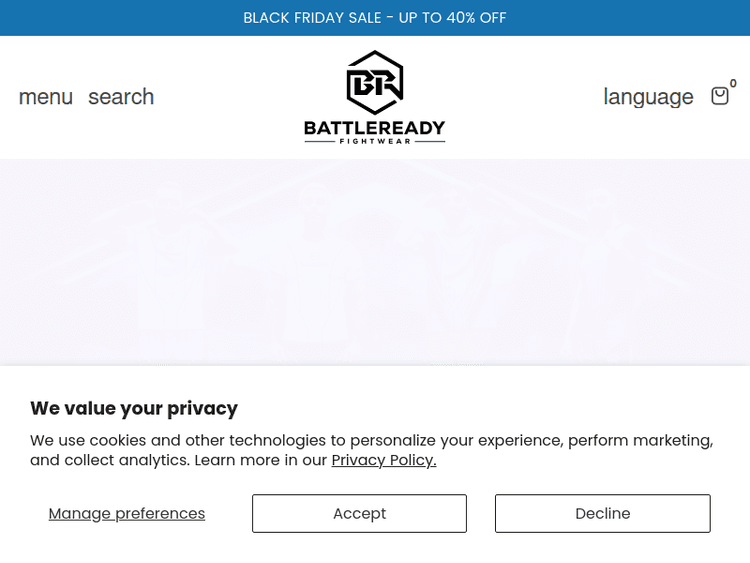This screenshot has height=563, width=750.
Task: Open Manage preferences for cookies
Action: coord(127,513)
